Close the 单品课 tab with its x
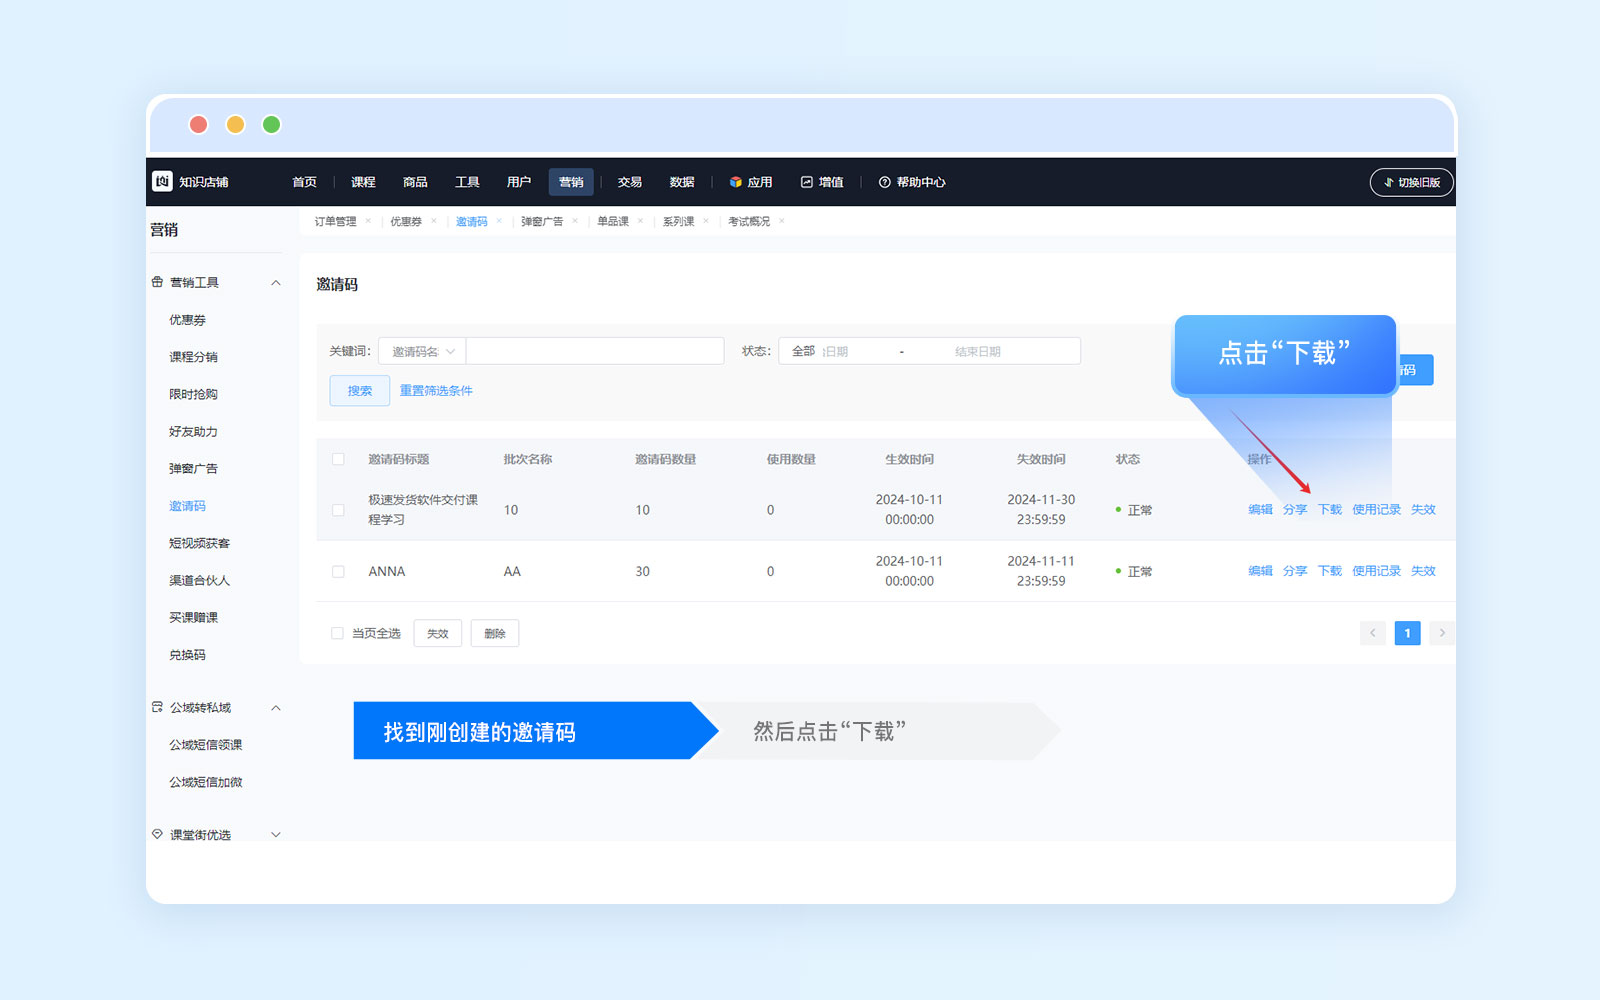 point(640,221)
